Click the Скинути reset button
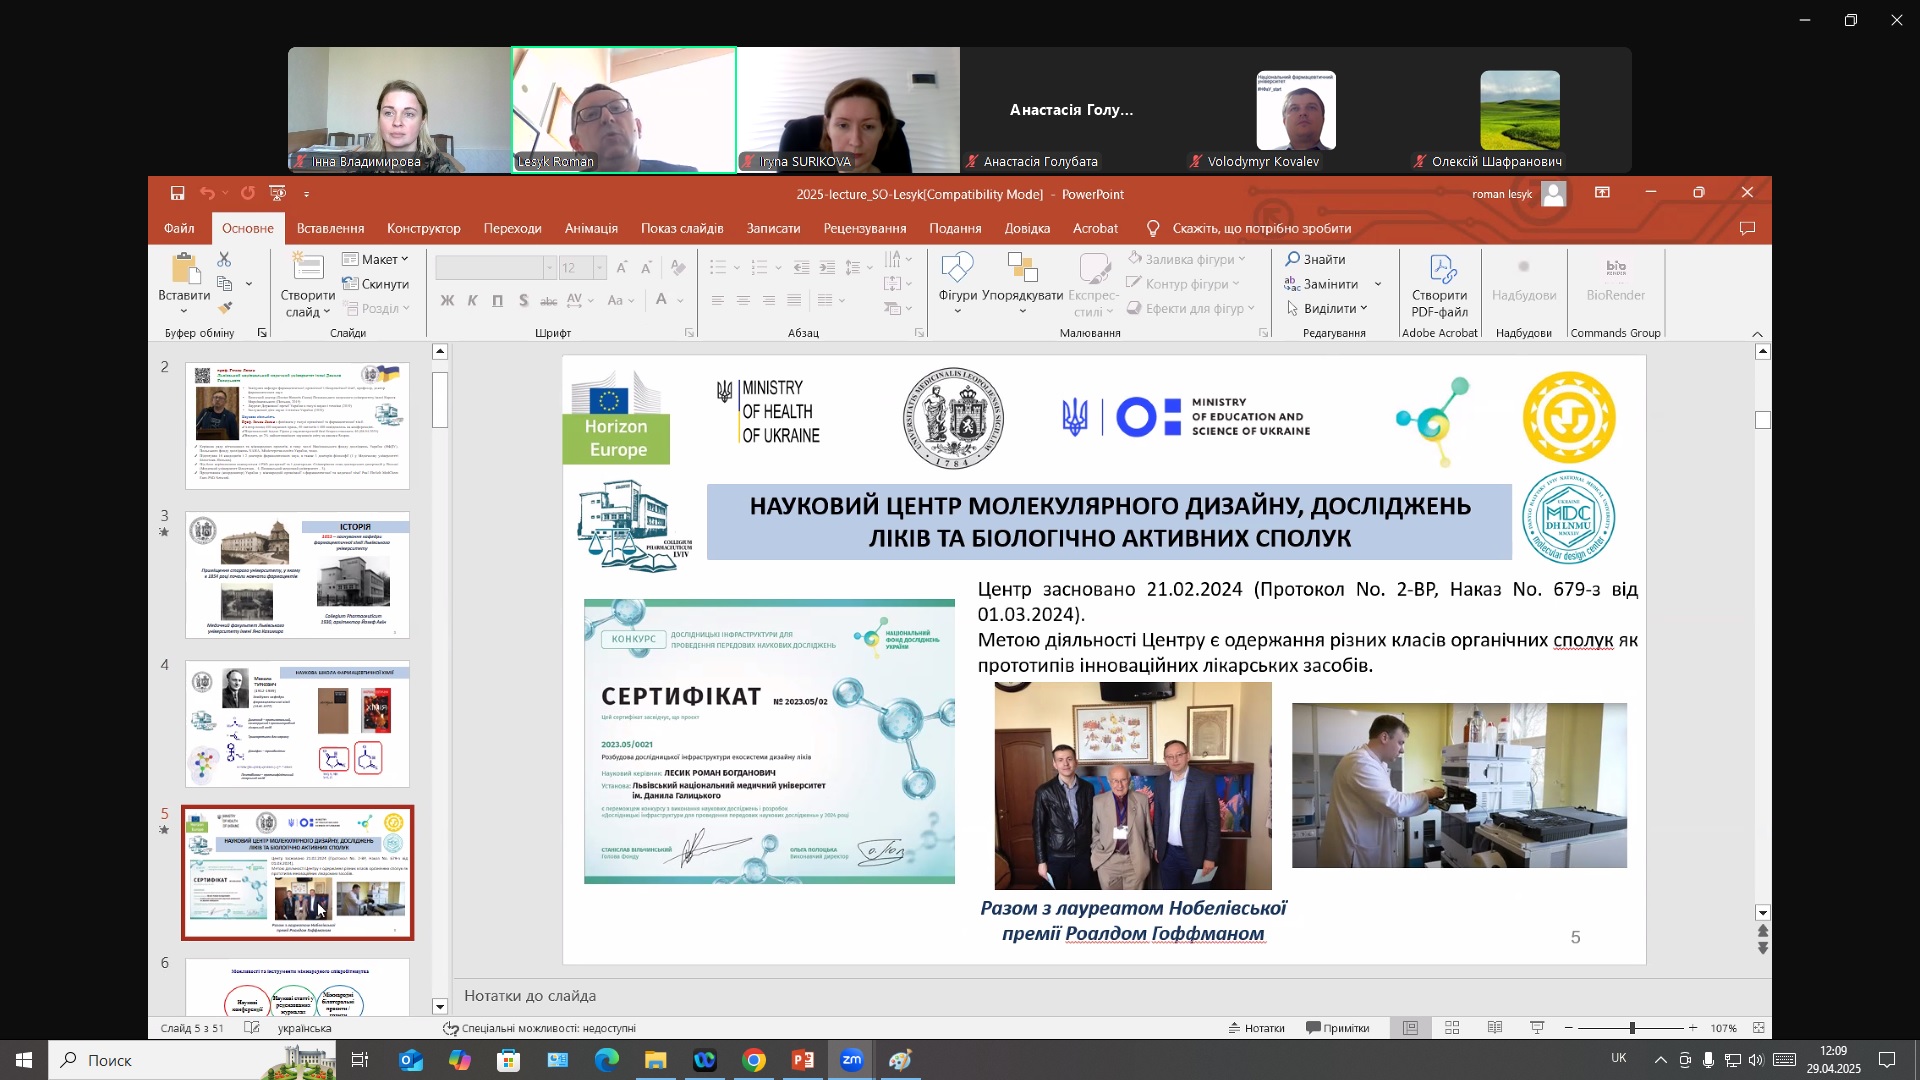This screenshot has width=1920, height=1080. [x=376, y=284]
